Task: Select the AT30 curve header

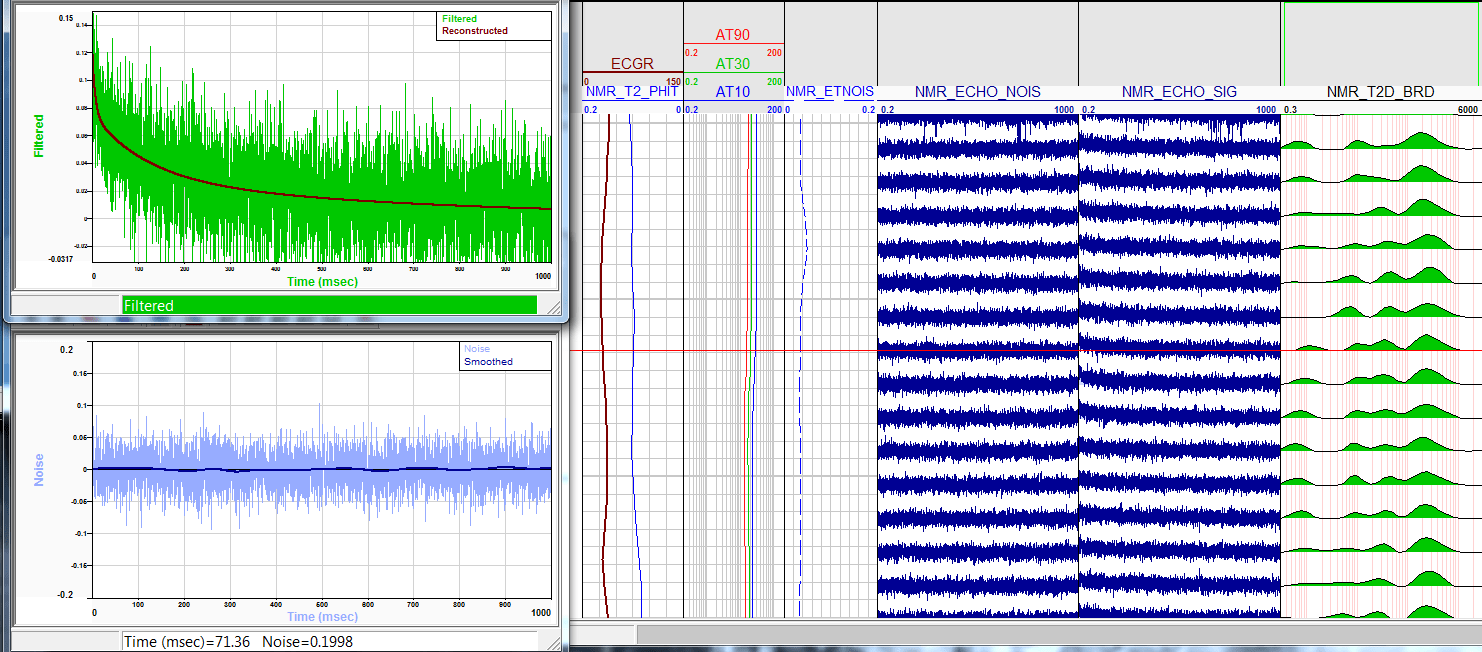Action: (733, 63)
